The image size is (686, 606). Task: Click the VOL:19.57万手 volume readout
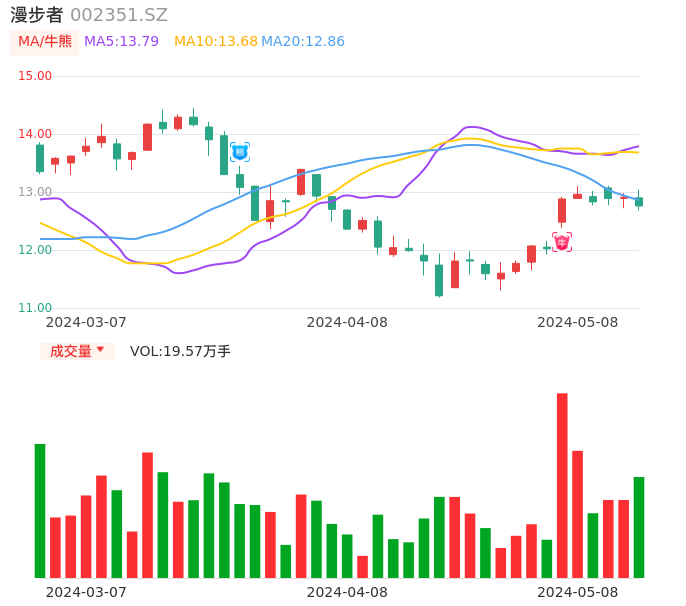[180, 351]
